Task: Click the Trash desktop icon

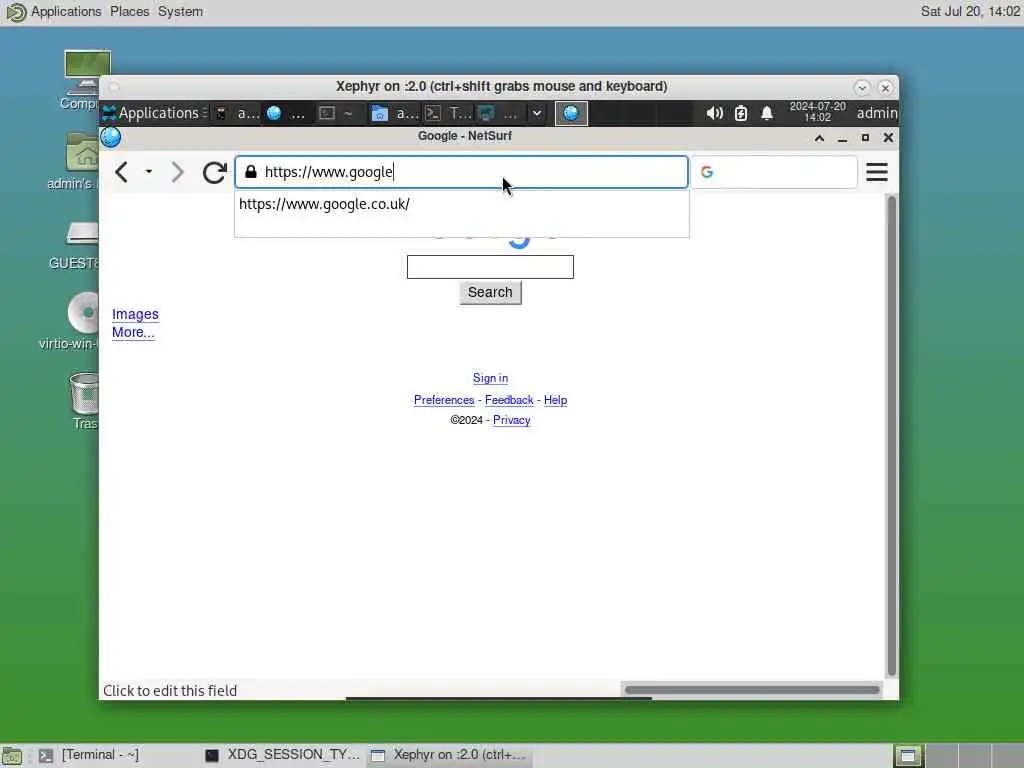Action: click(84, 401)
